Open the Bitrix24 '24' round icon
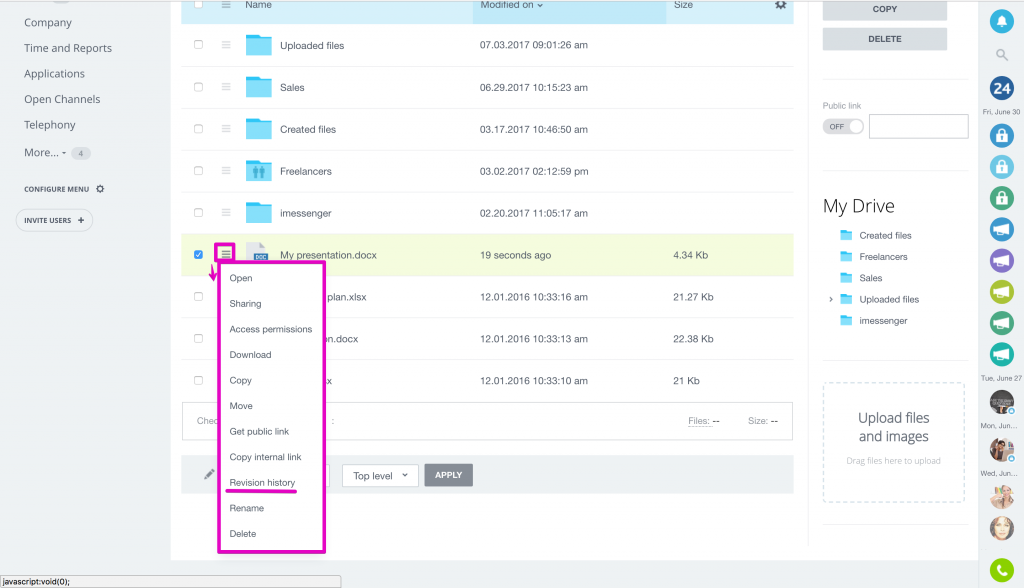The height and width of the screenshot is (588, 1024). click(1001, 88)
